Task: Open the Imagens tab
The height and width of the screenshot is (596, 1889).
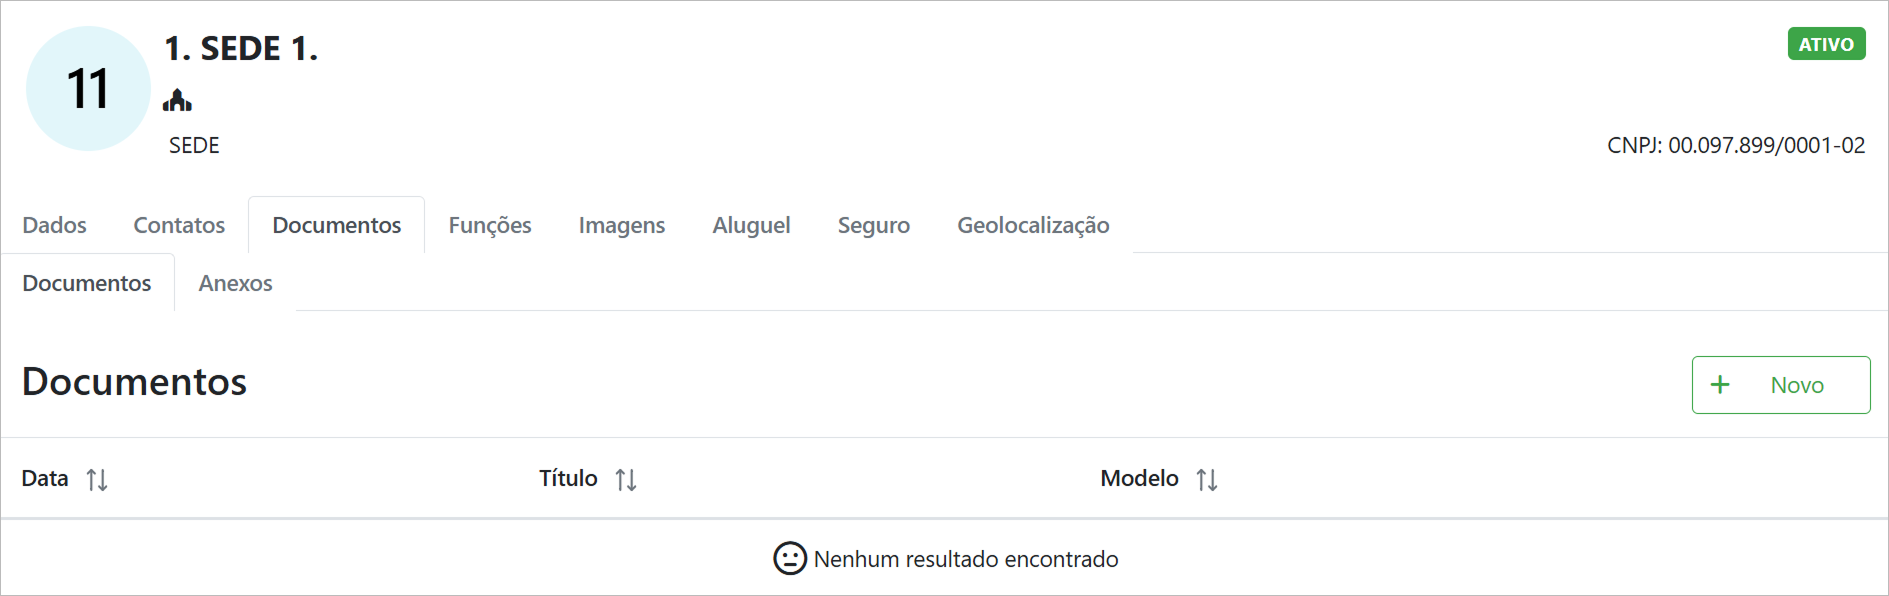Action: pos(622,225)
